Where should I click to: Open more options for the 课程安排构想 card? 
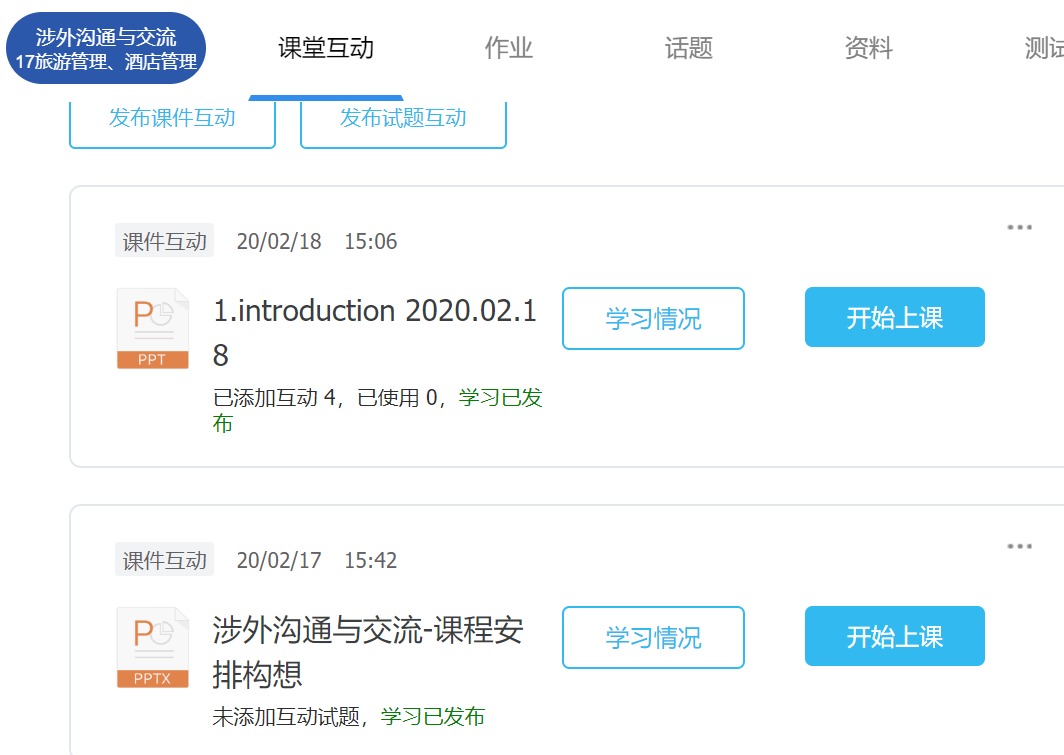[x=1019, y=547]
